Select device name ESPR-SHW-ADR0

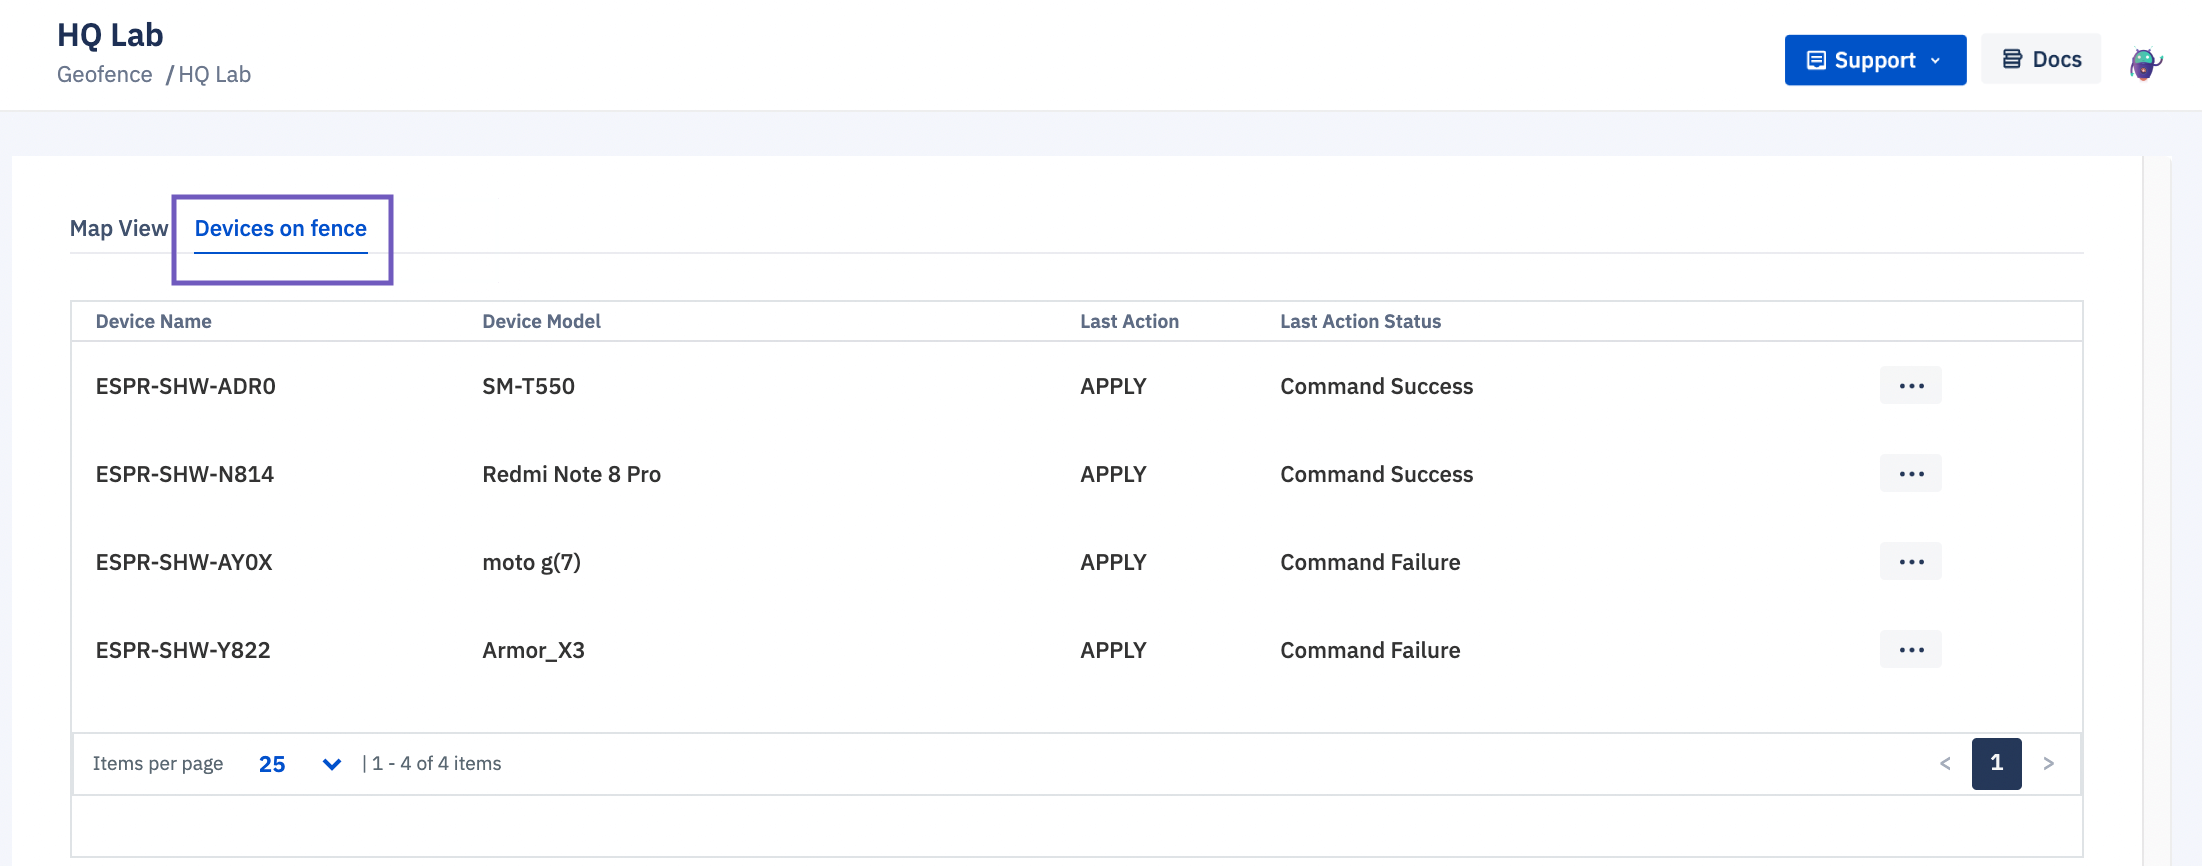point(185,386)
